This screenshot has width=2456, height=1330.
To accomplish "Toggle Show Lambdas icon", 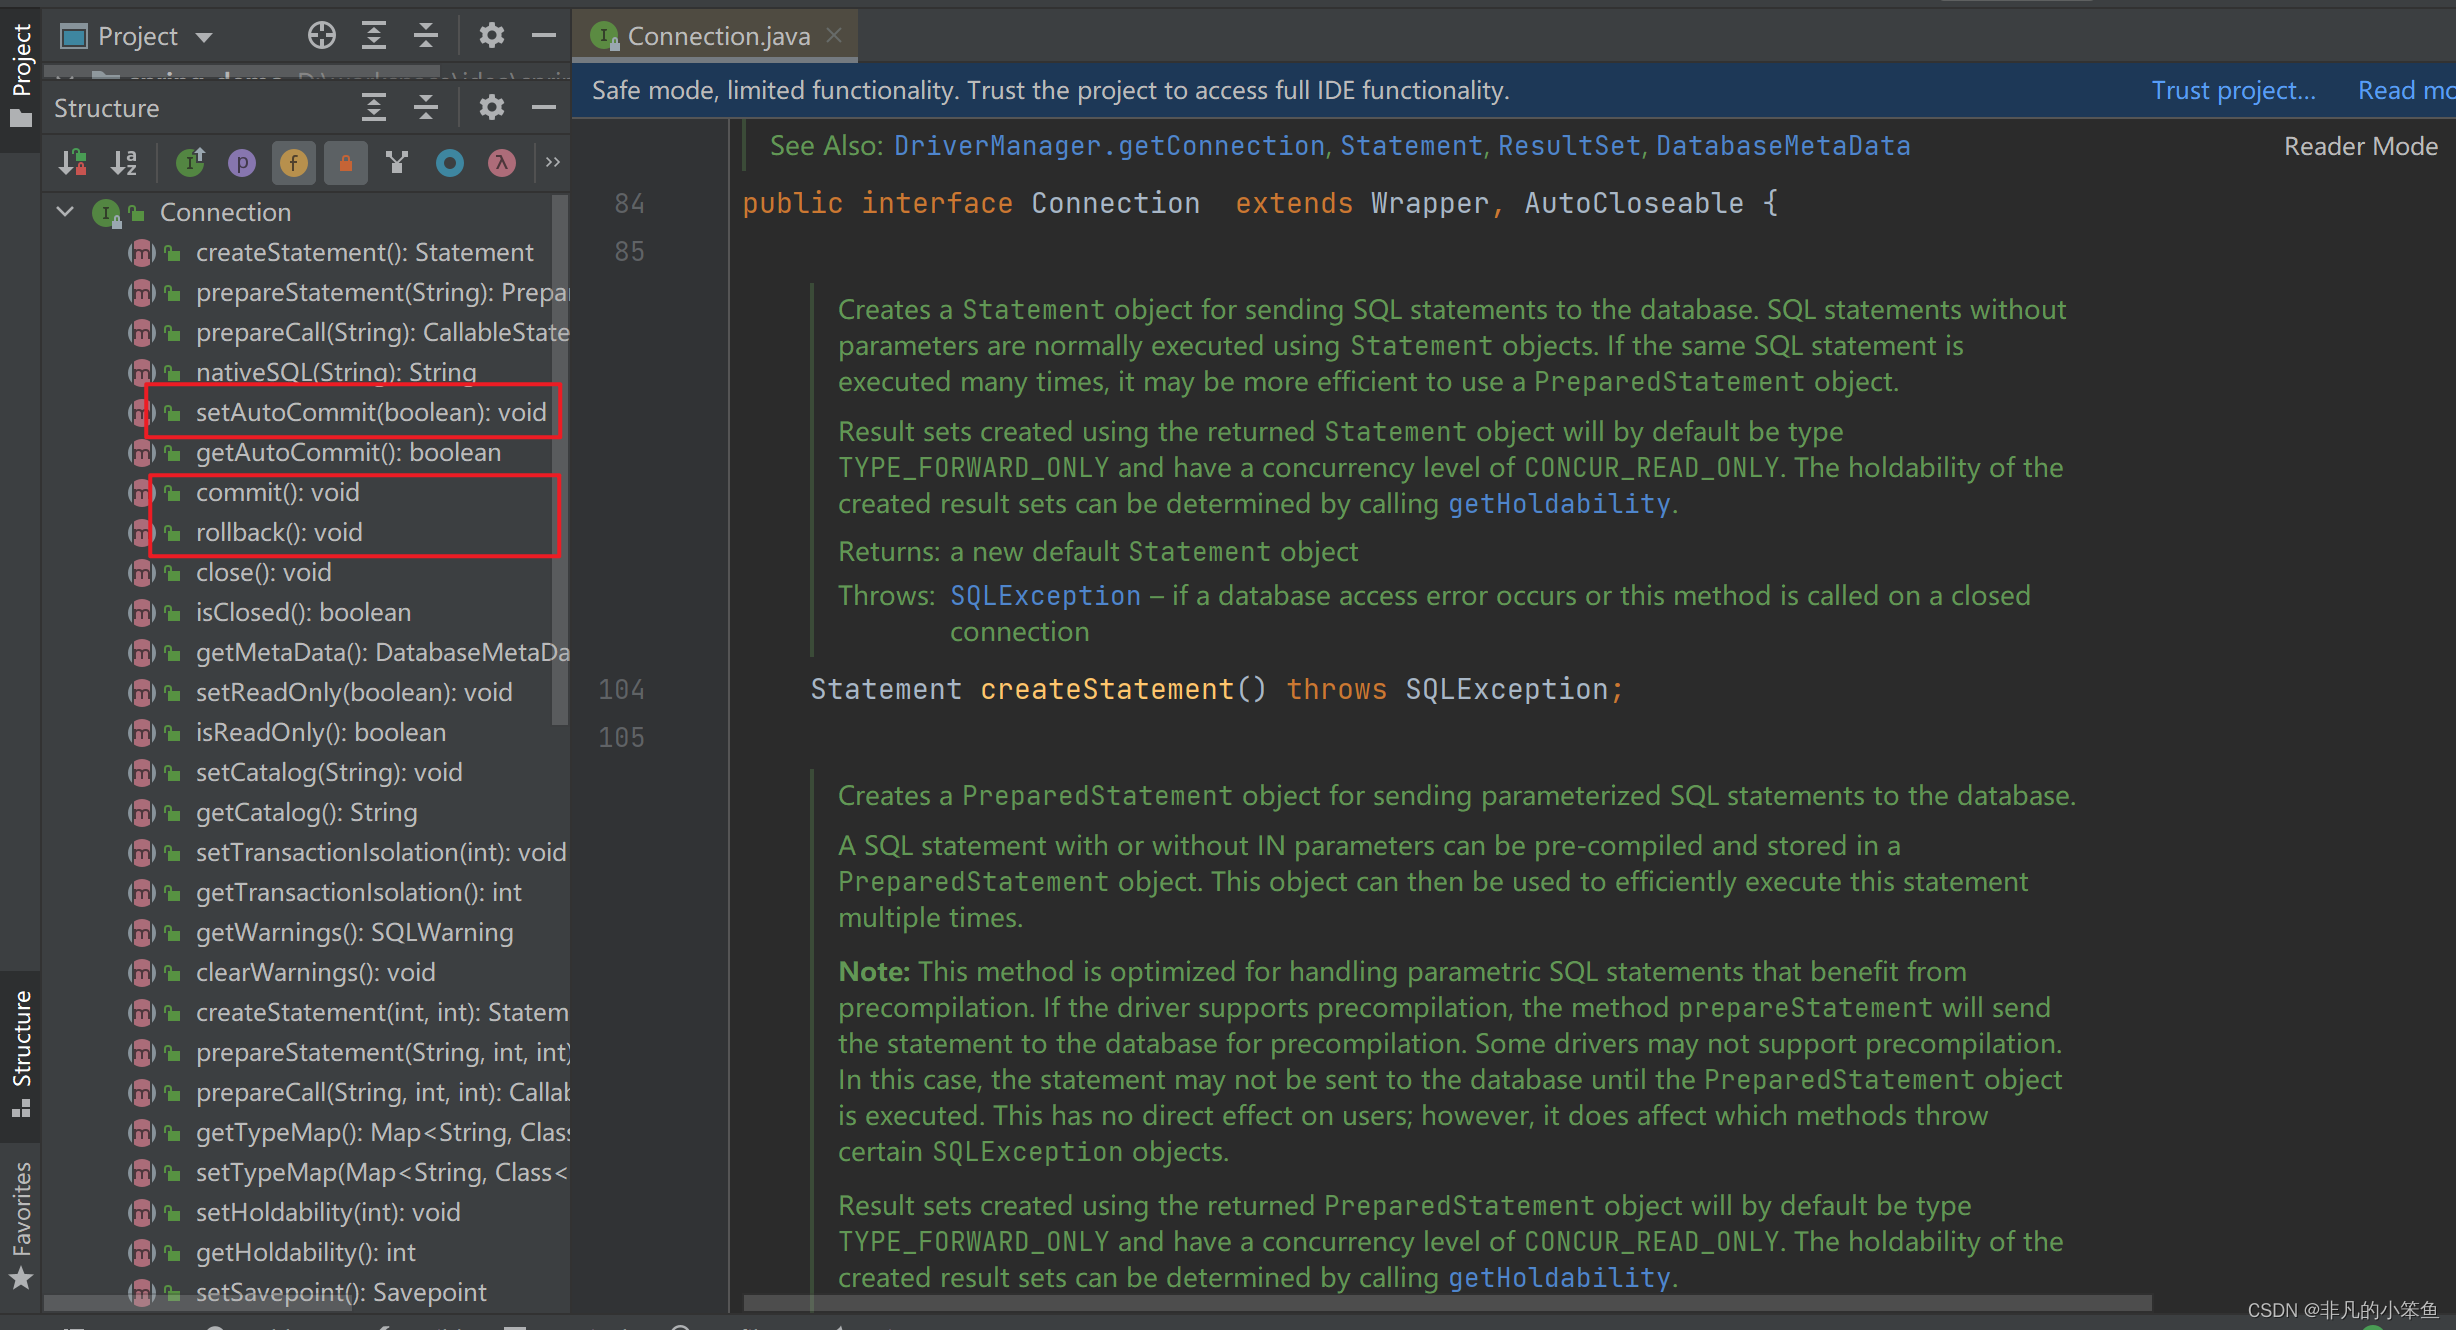I will tap(502, 162).
